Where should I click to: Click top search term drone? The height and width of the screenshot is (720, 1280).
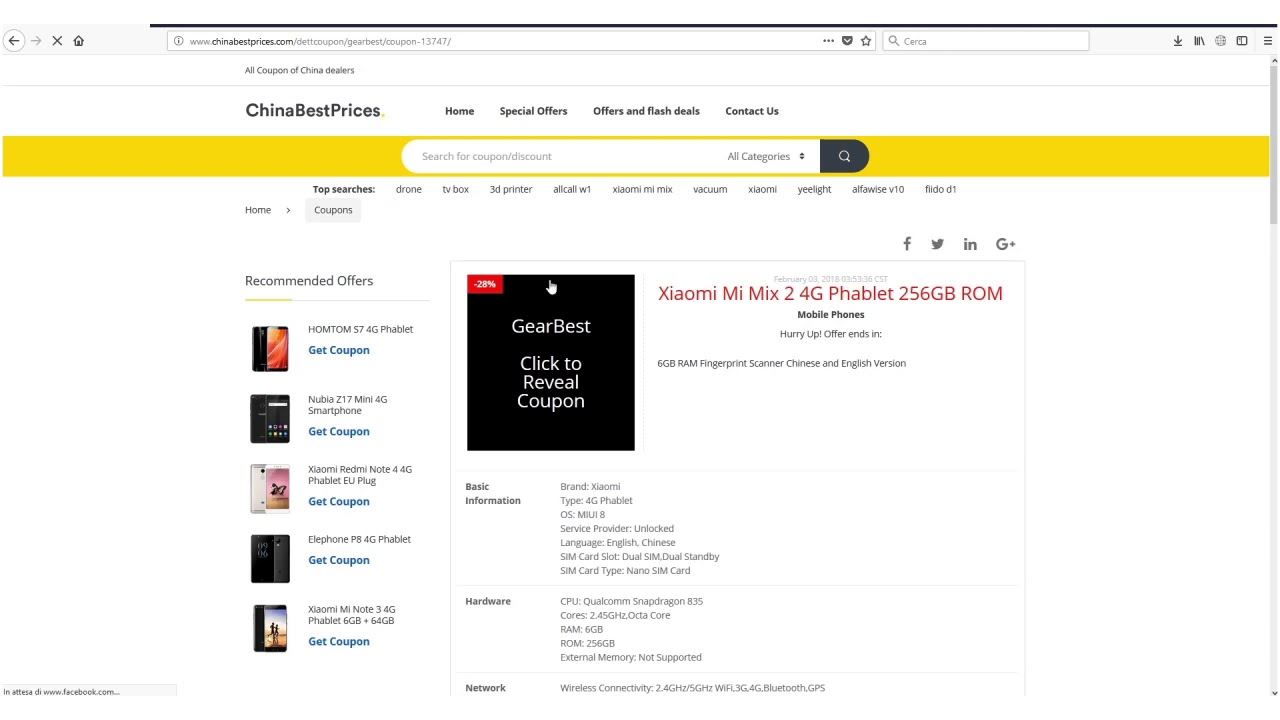pyautogui.click(x=408, y=189)
